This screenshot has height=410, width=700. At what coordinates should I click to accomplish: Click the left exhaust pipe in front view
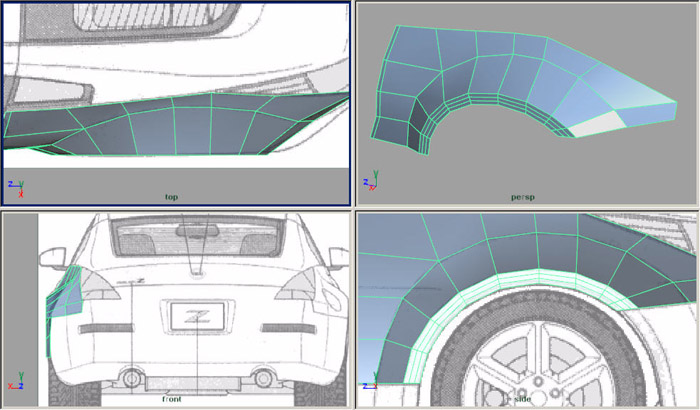click(130, 378)
